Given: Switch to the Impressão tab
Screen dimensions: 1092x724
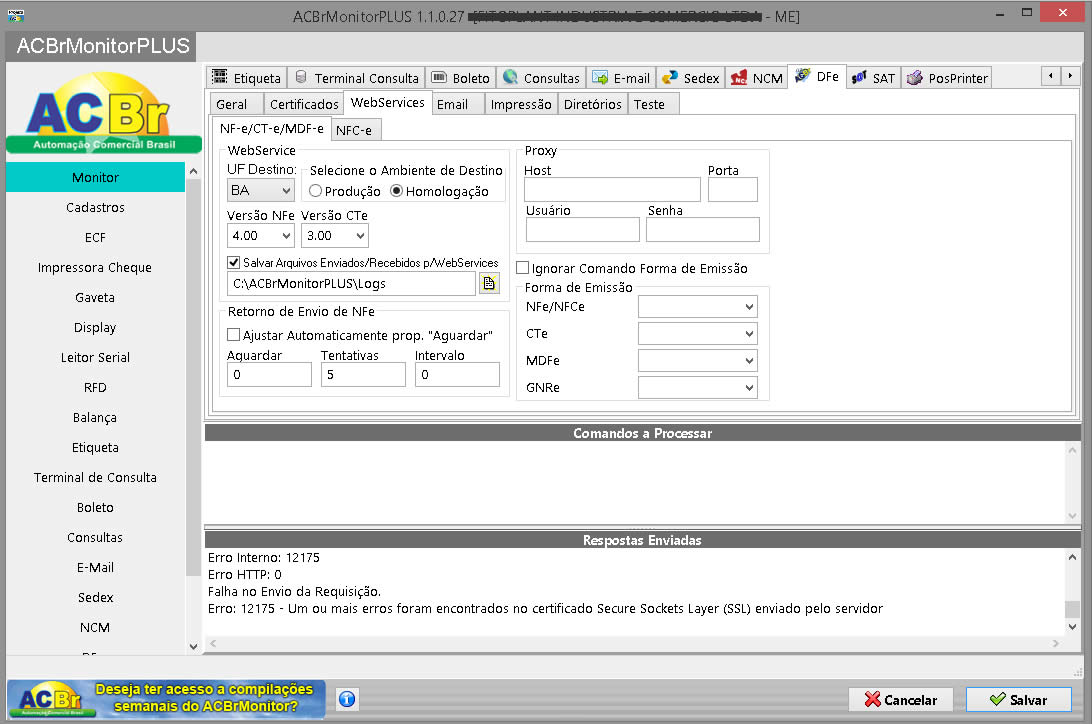Looking at the screenshot, I should click(x=521, y=104).
